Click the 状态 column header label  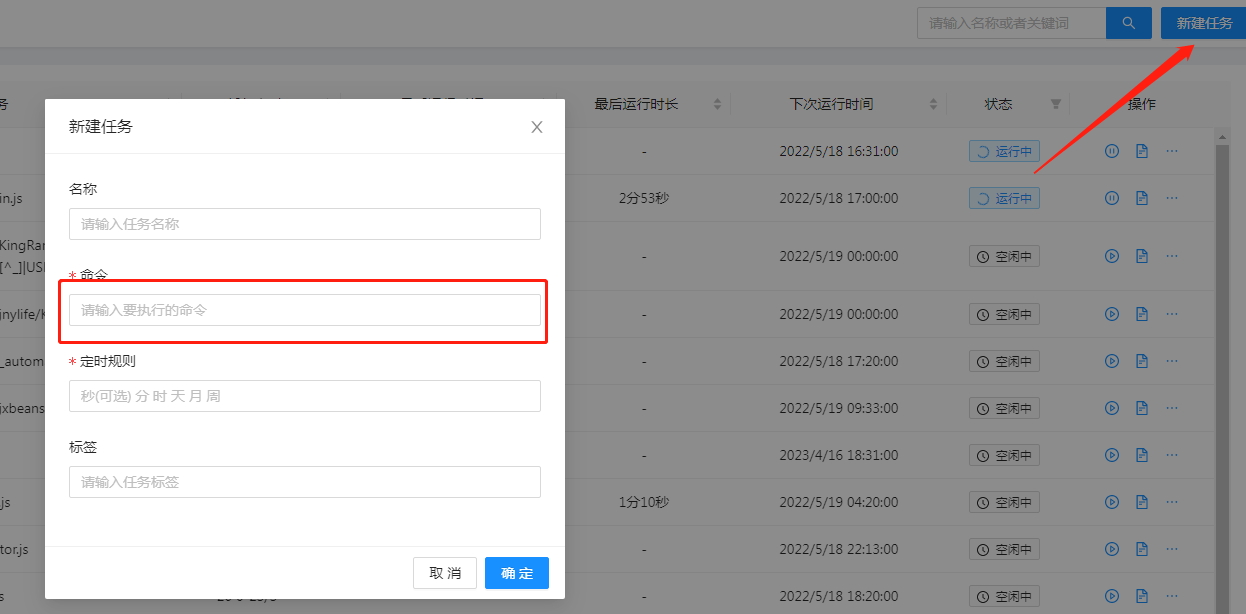tap(999, 104)
